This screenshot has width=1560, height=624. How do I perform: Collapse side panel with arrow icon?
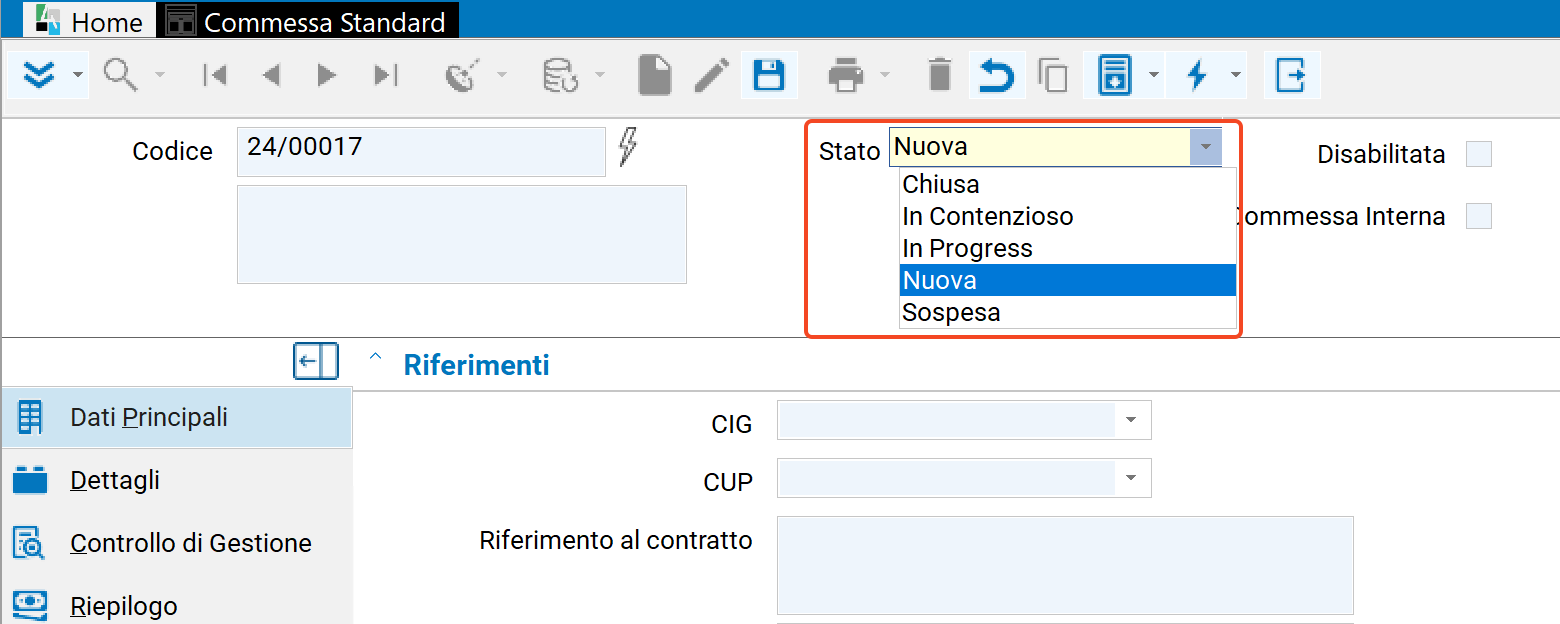click(x=316, y=361)
